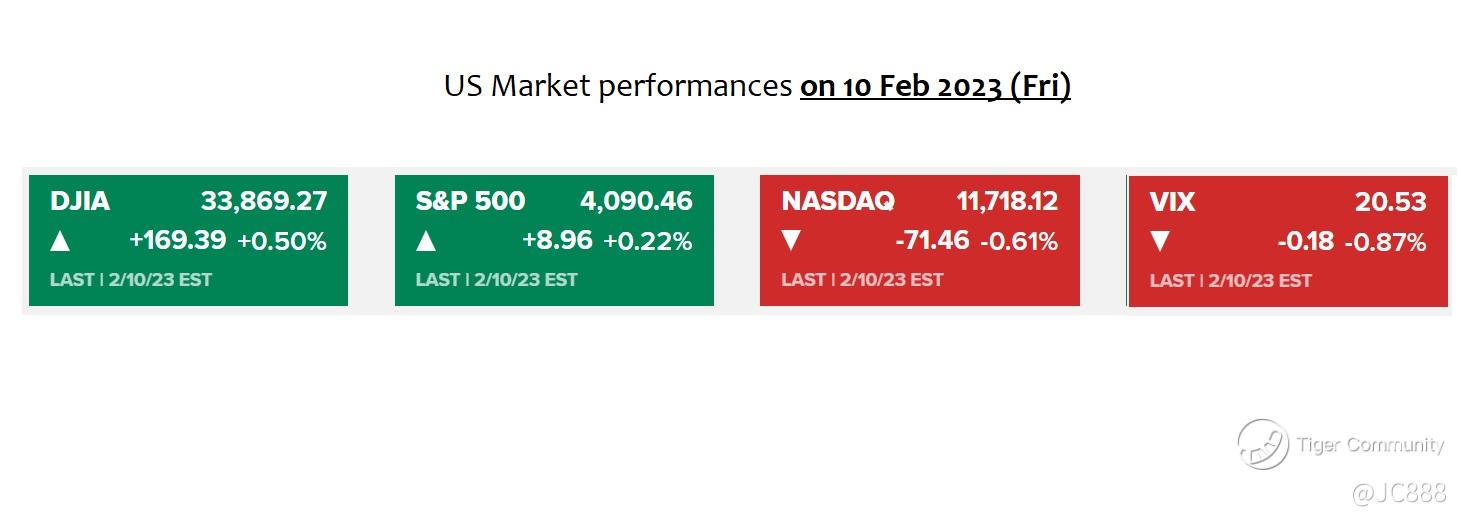The width and height of the screenshot is (1475, 526).
Task: Click the DJIA value 33,869.27
Action: coord(264,201)
